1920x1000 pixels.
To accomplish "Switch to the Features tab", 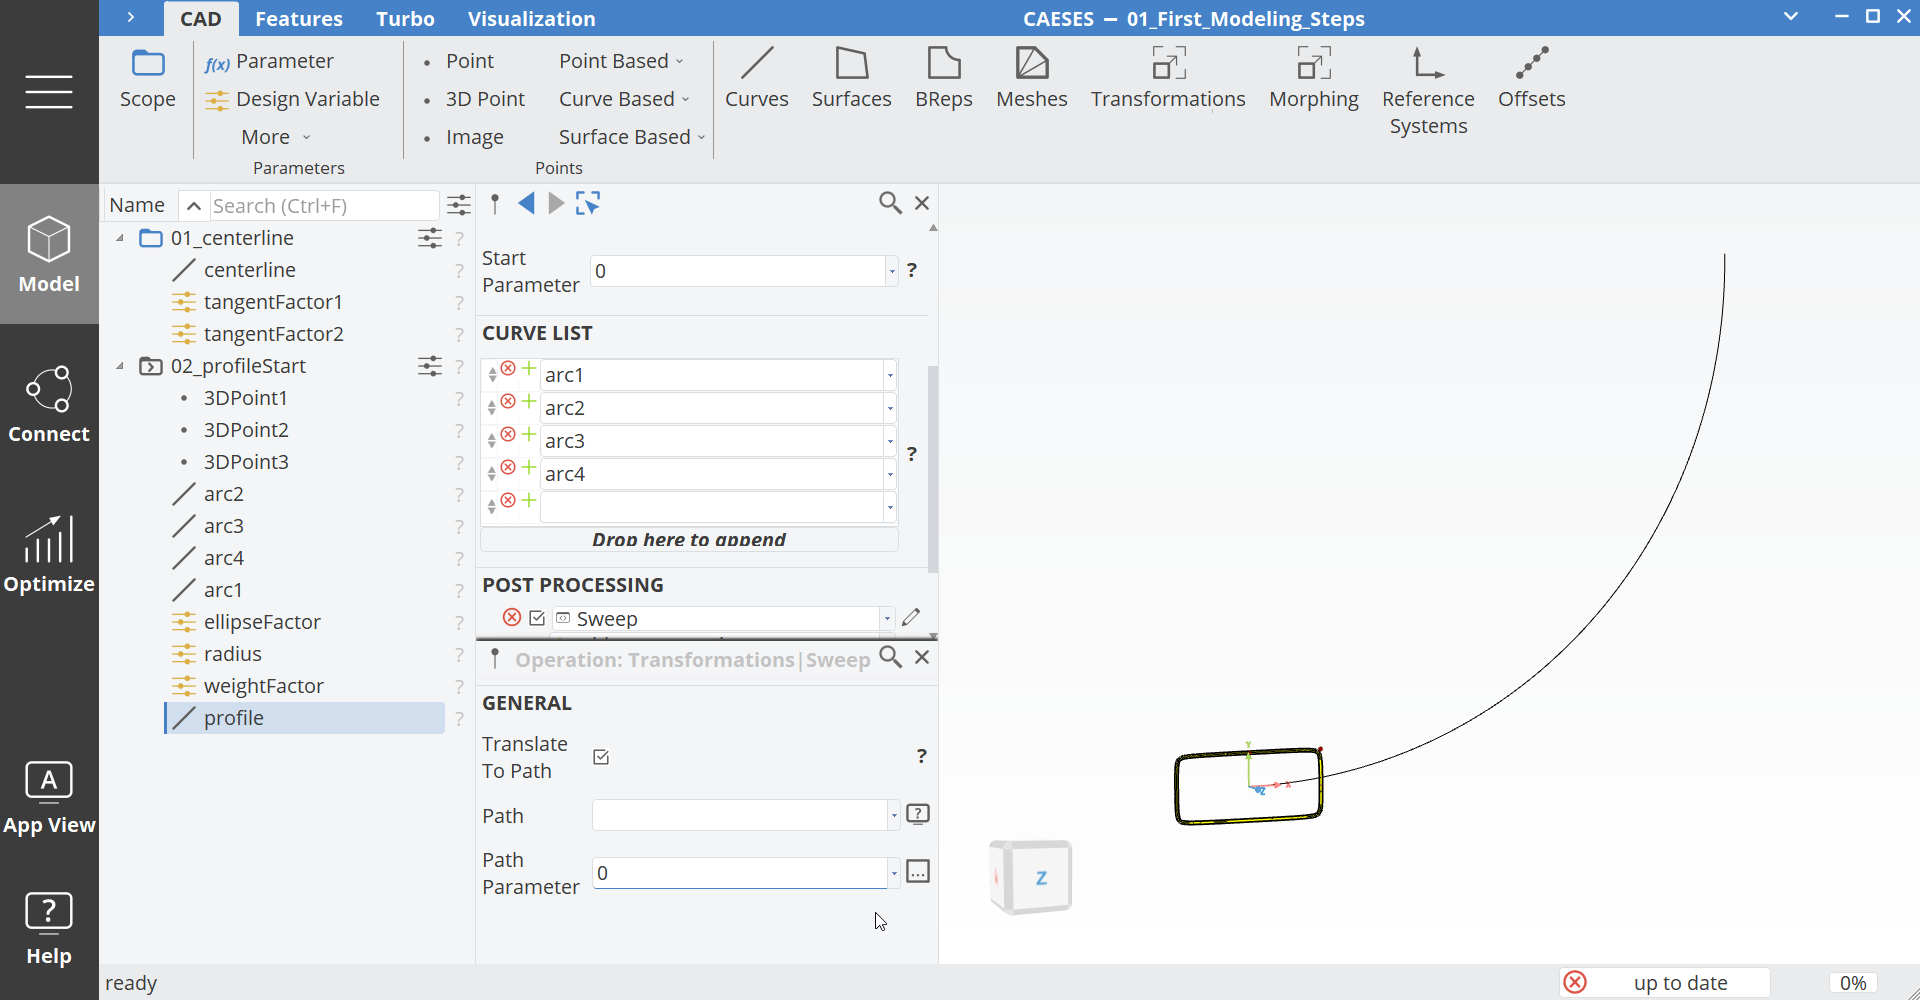I will tap(299, 18).
